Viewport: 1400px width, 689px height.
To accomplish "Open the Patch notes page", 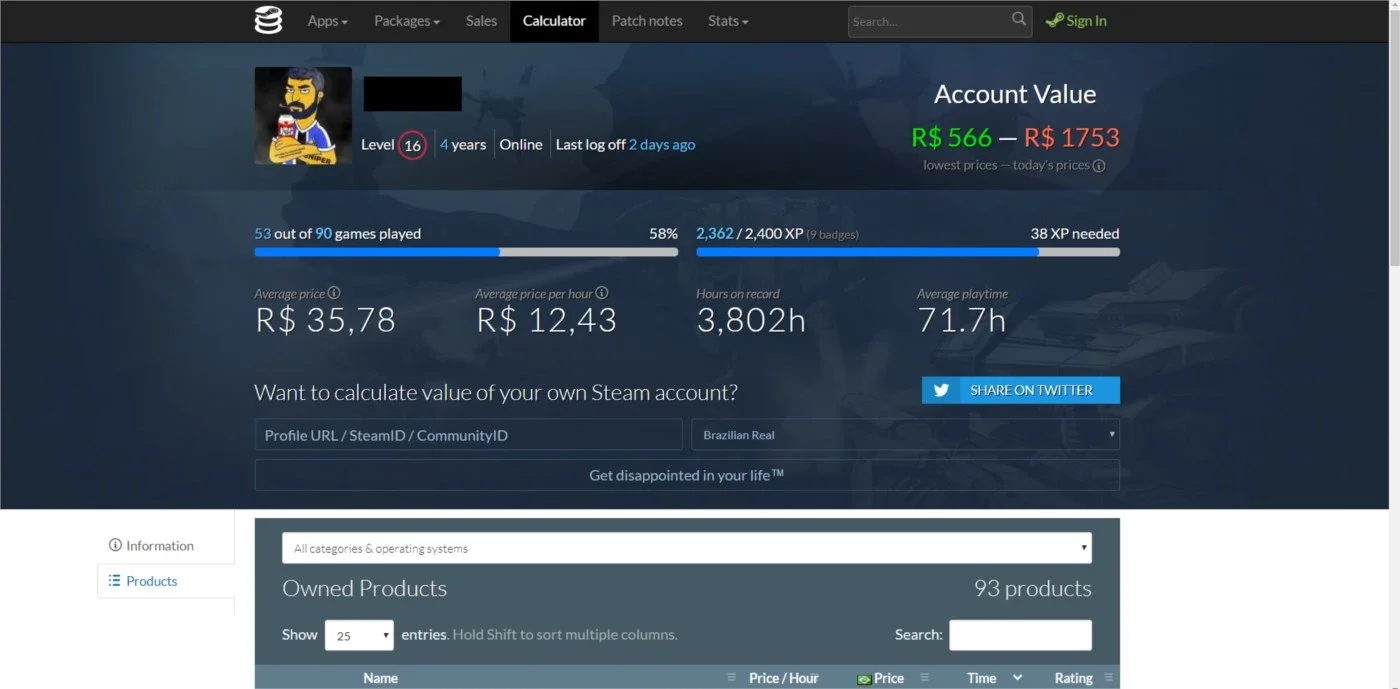I will tap(647, 21).
